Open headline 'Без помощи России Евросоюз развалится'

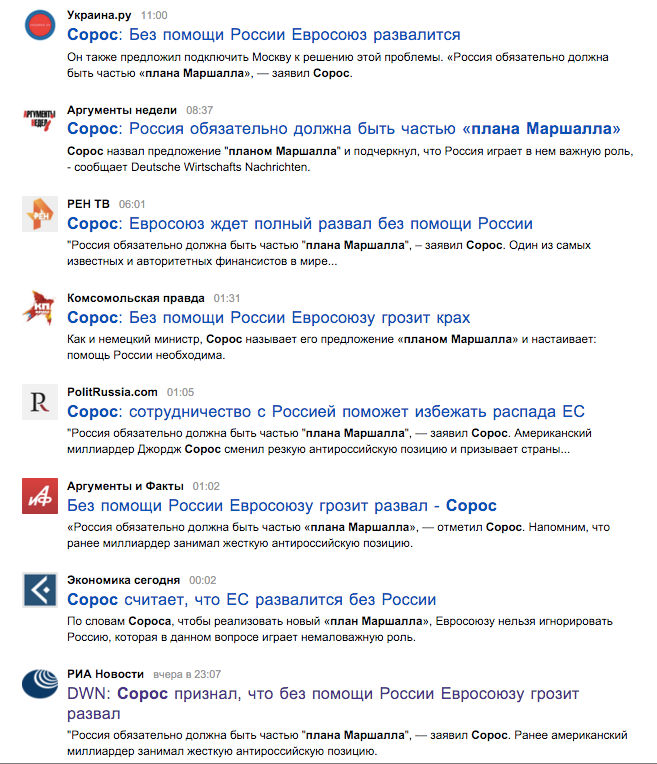[x=264, y=35]
